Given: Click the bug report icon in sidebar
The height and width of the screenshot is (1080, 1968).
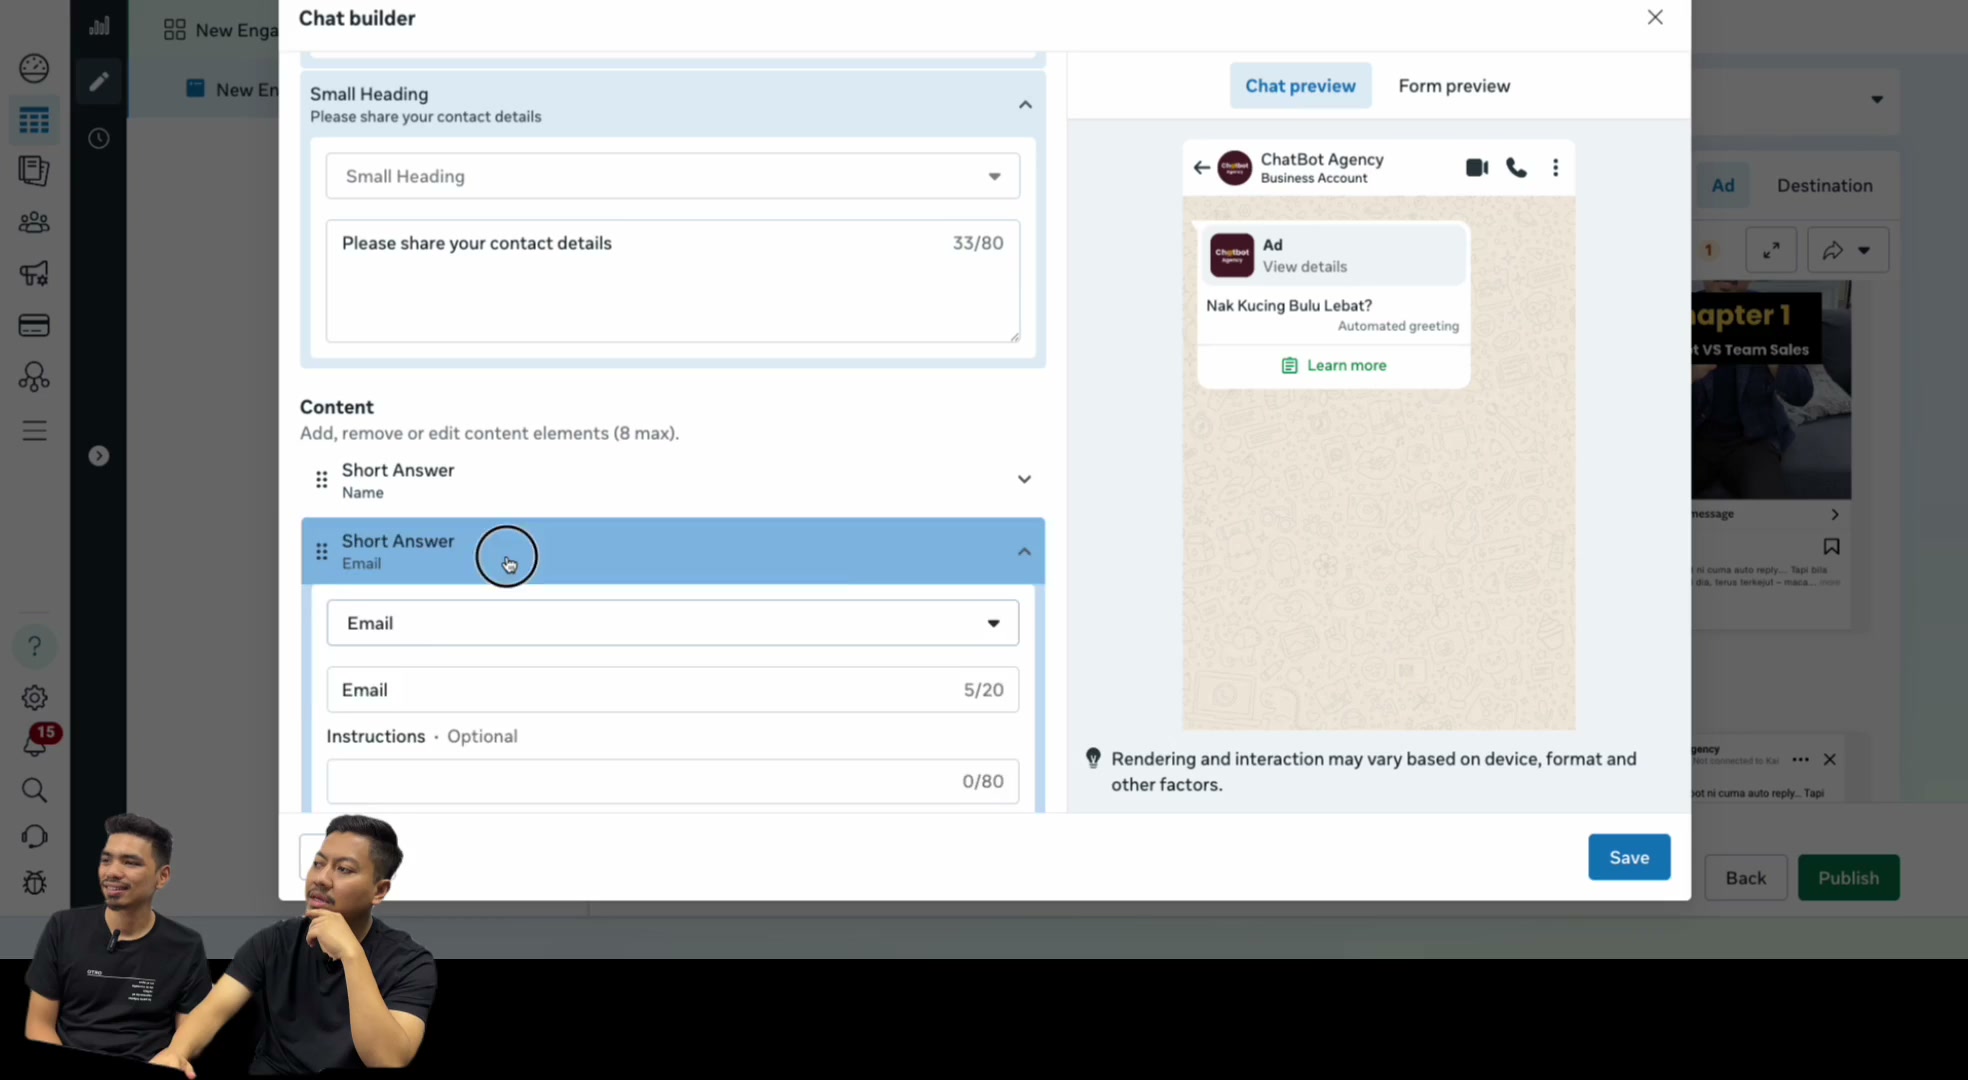Looking at the screenshot, I should tap(34, 882).
